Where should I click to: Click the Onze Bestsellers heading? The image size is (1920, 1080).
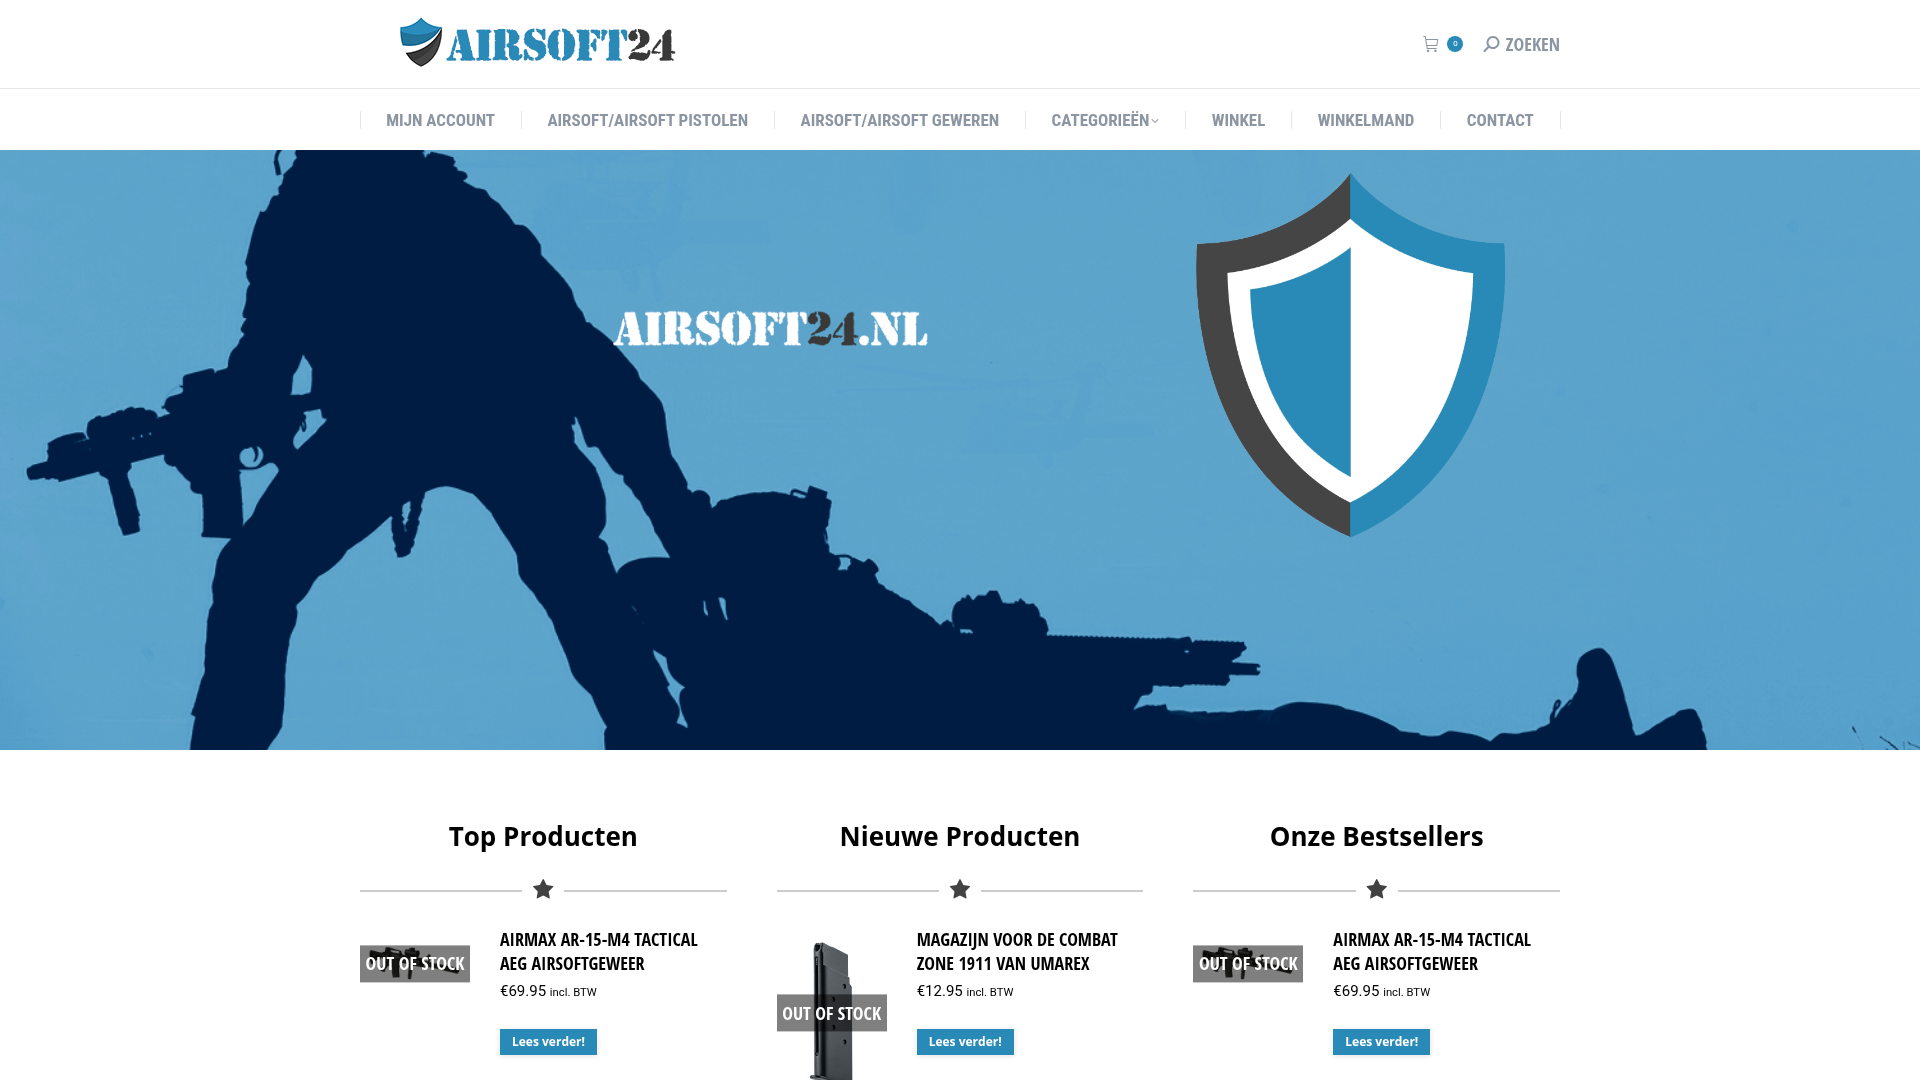pyautogui.click(x=1376, y=836)
